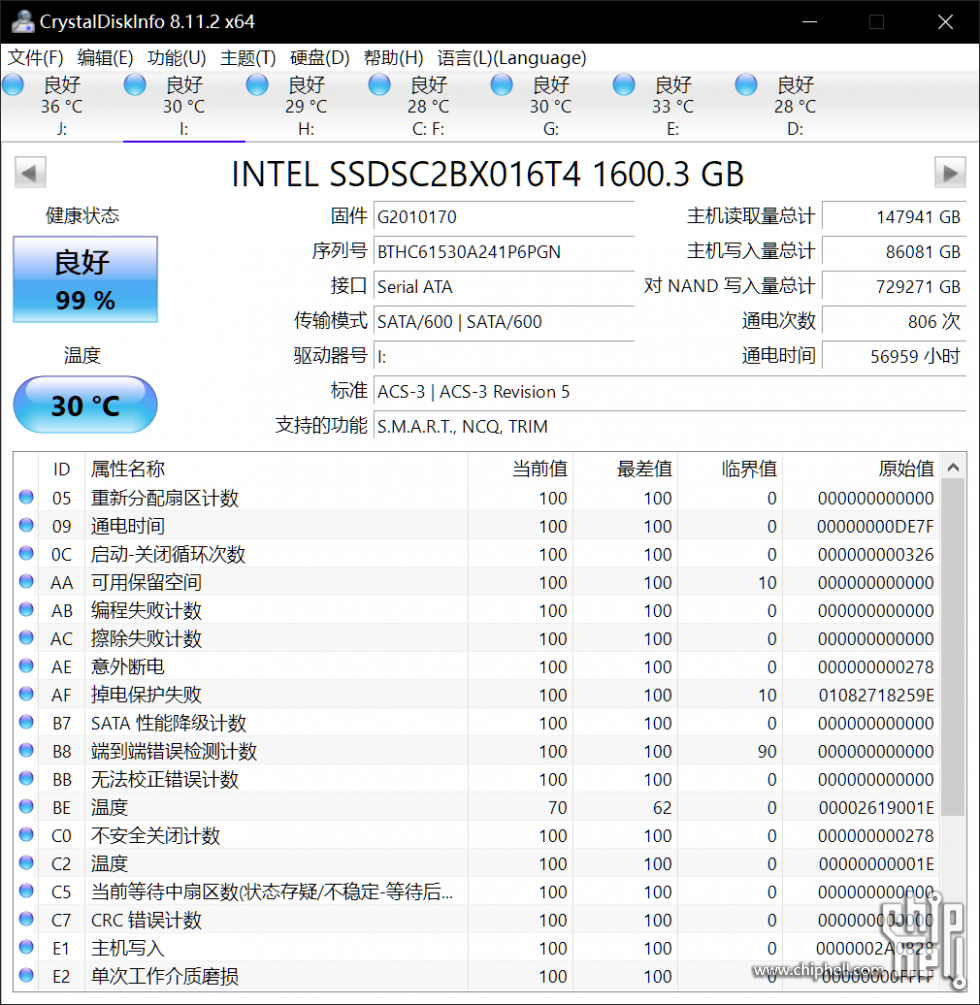980x1005 pixels.
Task: Open the 编辑(E) menu
Action: pos(105,58)
